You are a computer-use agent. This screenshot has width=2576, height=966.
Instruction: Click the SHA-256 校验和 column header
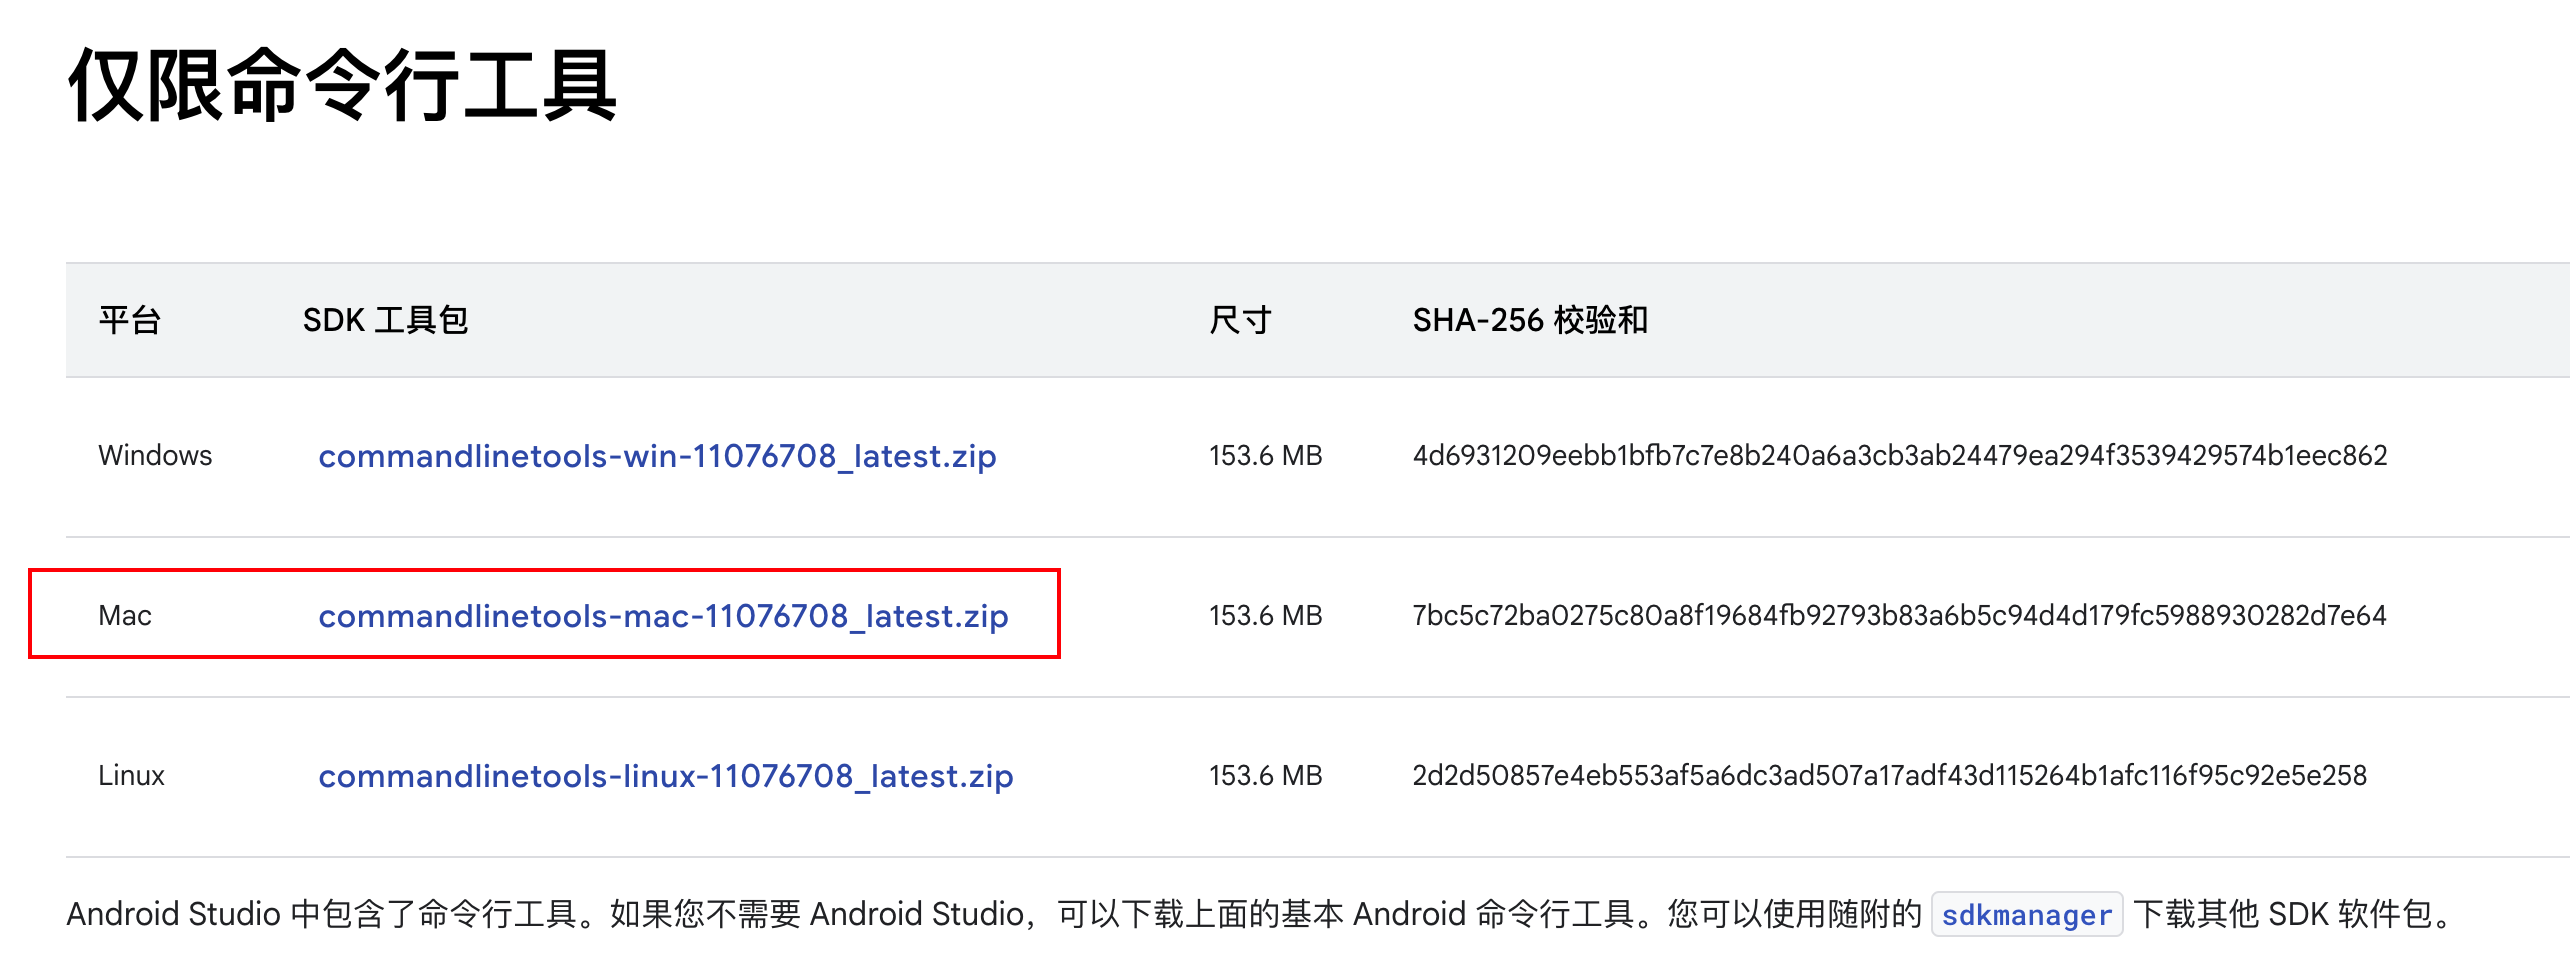pos(1530,320)
